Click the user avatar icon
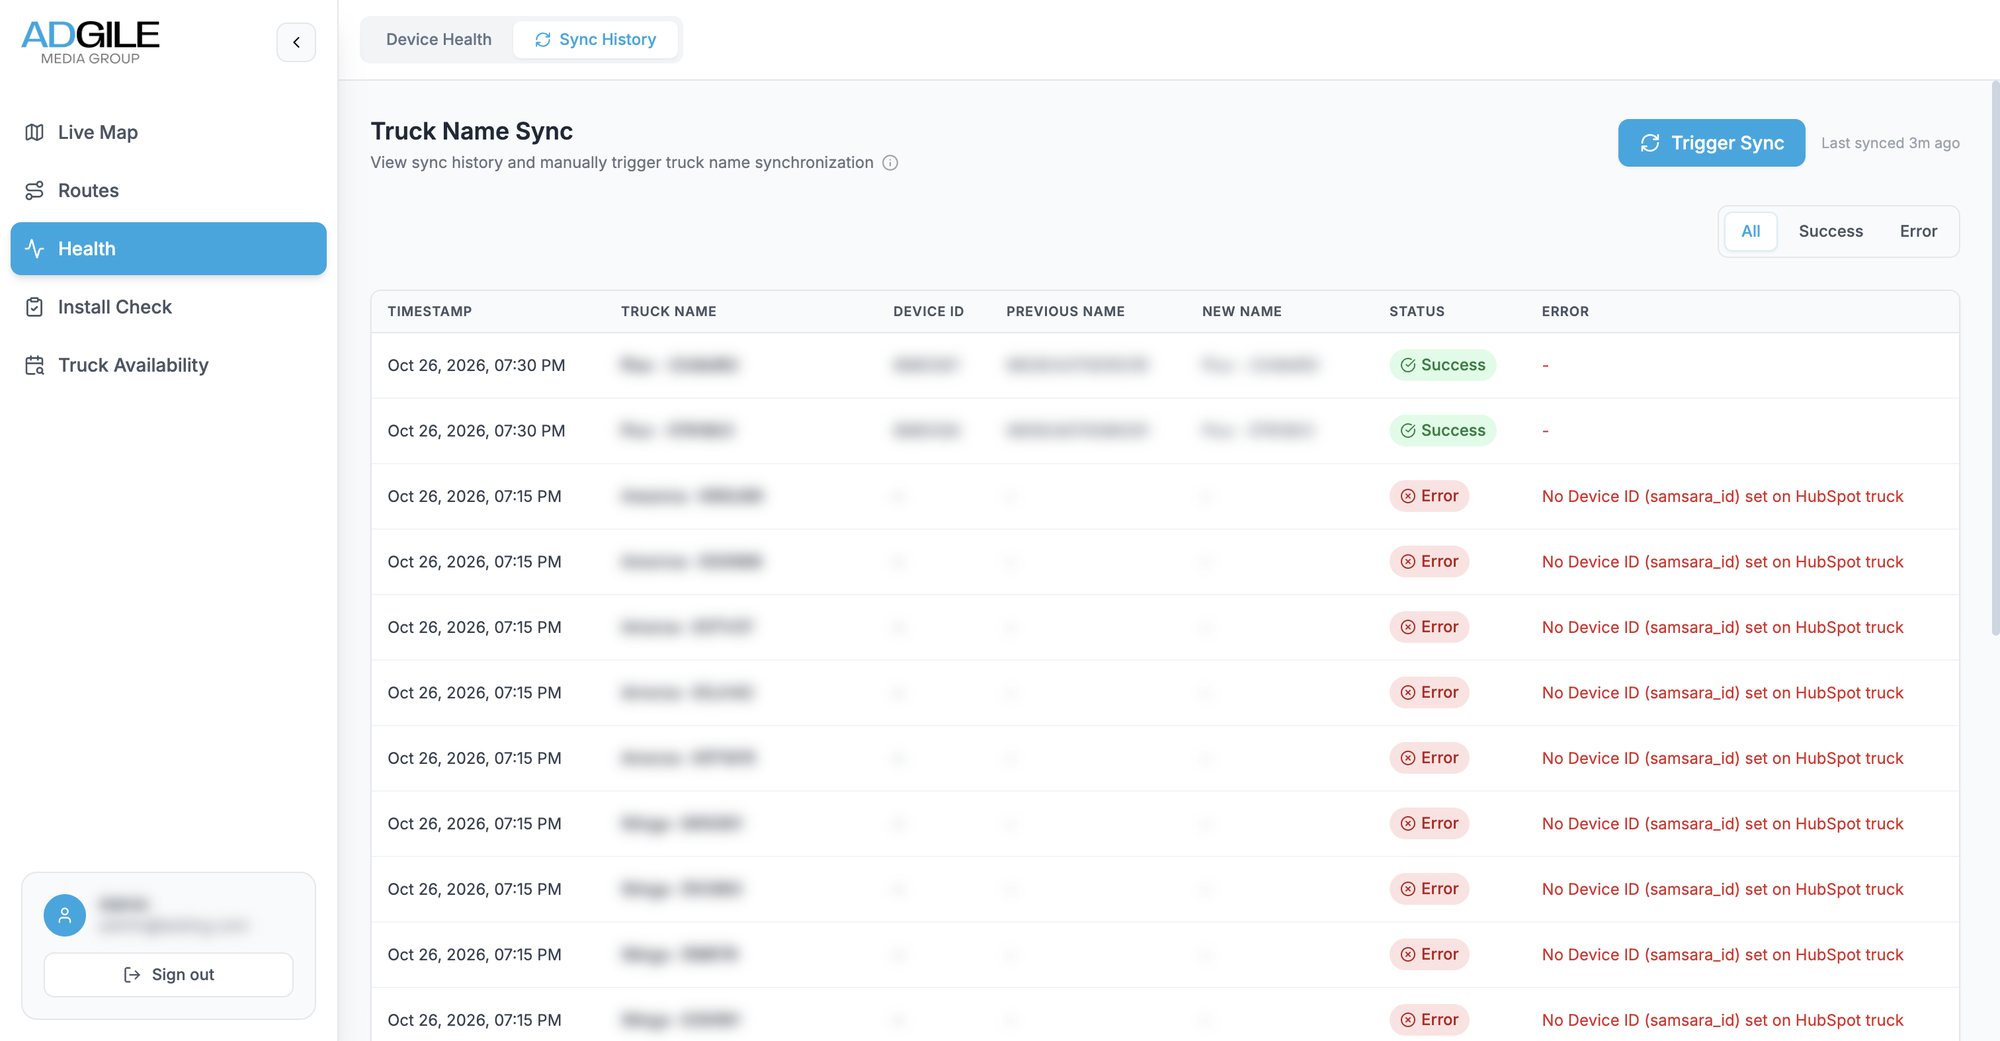 click(65, 915)
